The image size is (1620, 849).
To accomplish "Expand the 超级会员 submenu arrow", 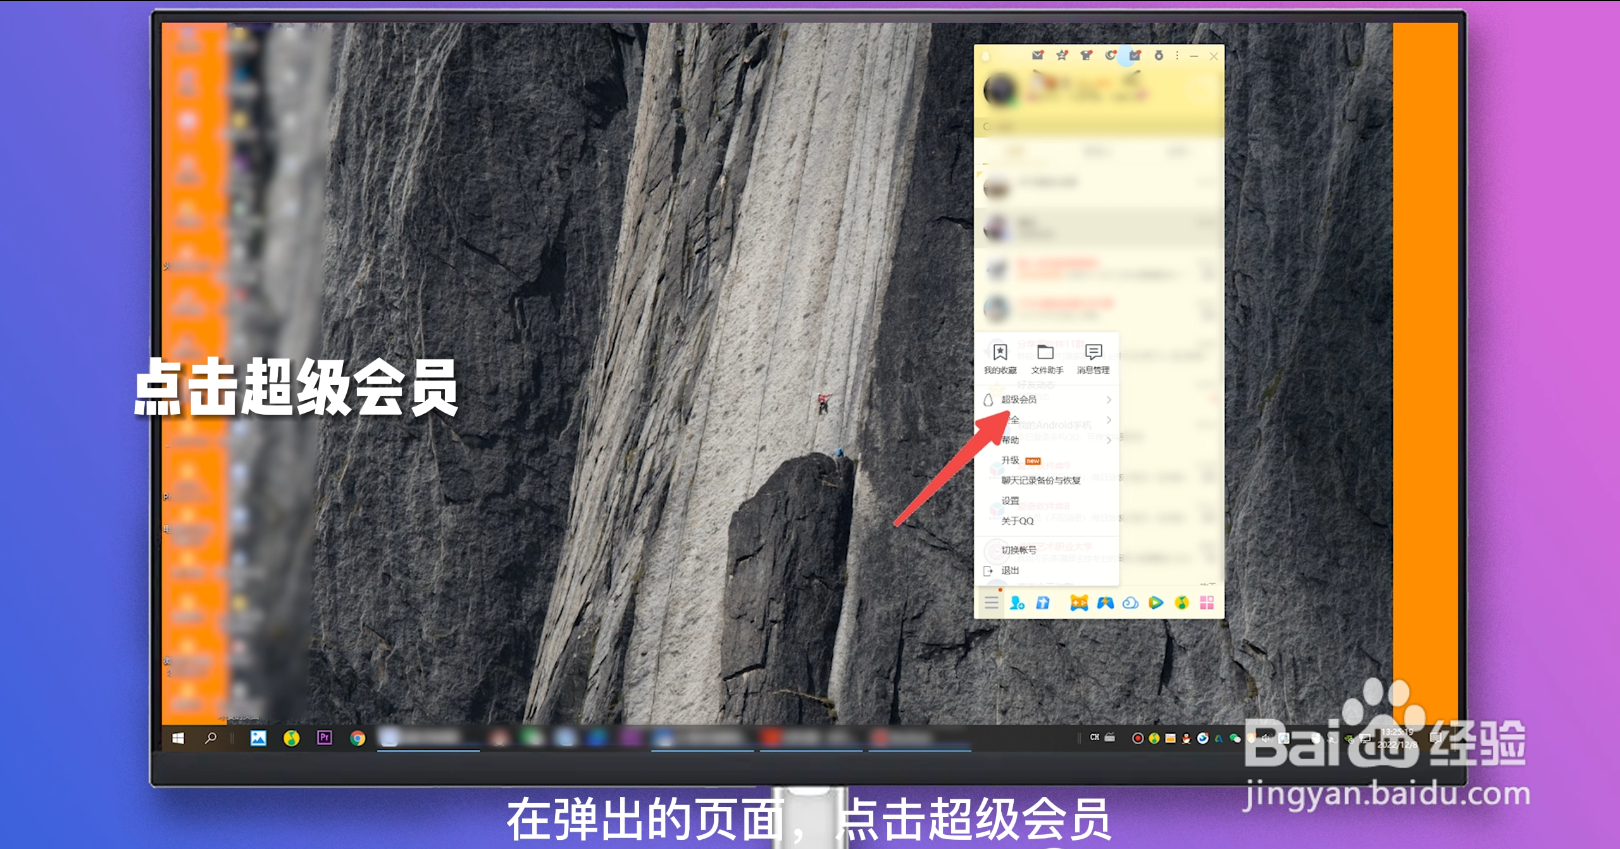I will point(1109,399).
